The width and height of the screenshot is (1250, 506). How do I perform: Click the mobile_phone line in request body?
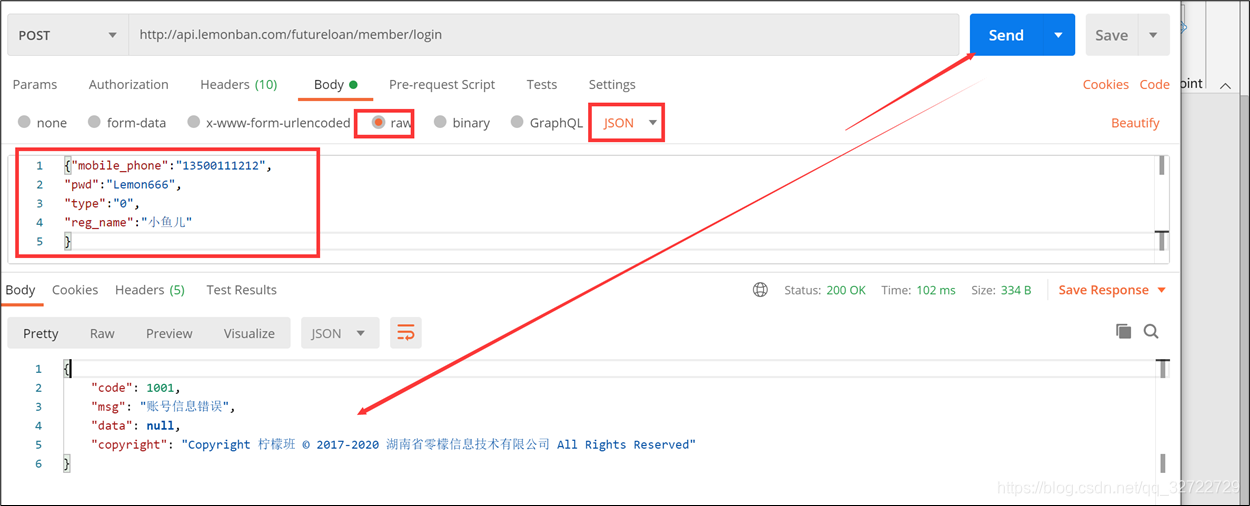click(x=168, y=166)
